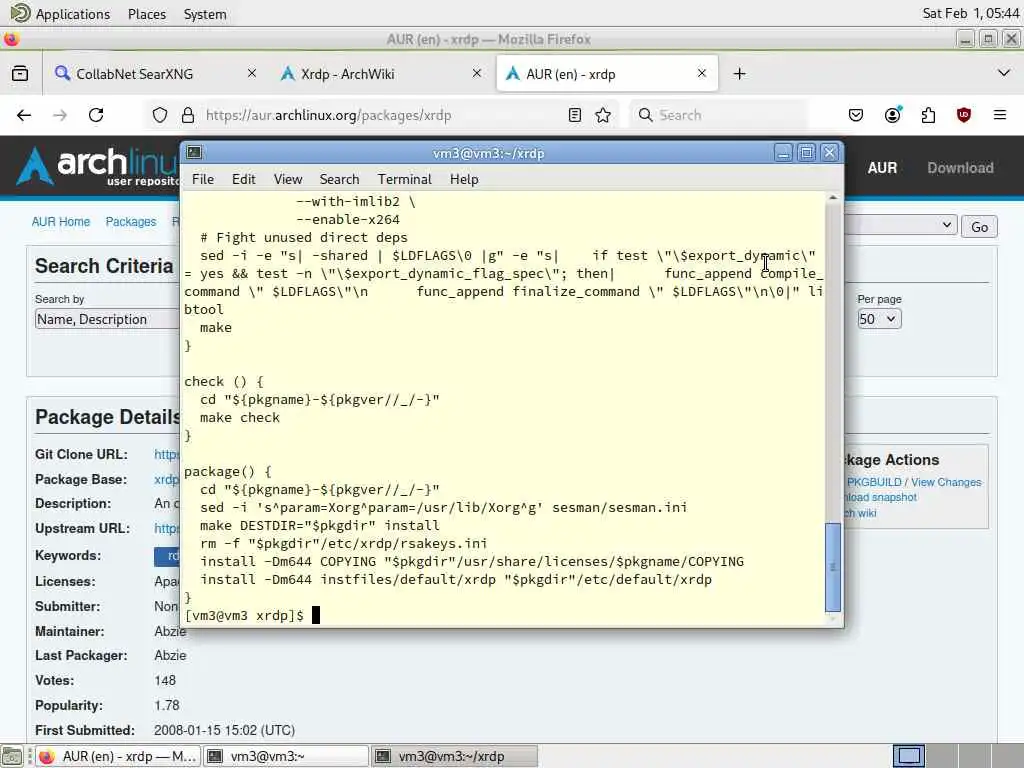Open the AUR Home link
The width and height of the screenshot is (1024, 768).
61,222
